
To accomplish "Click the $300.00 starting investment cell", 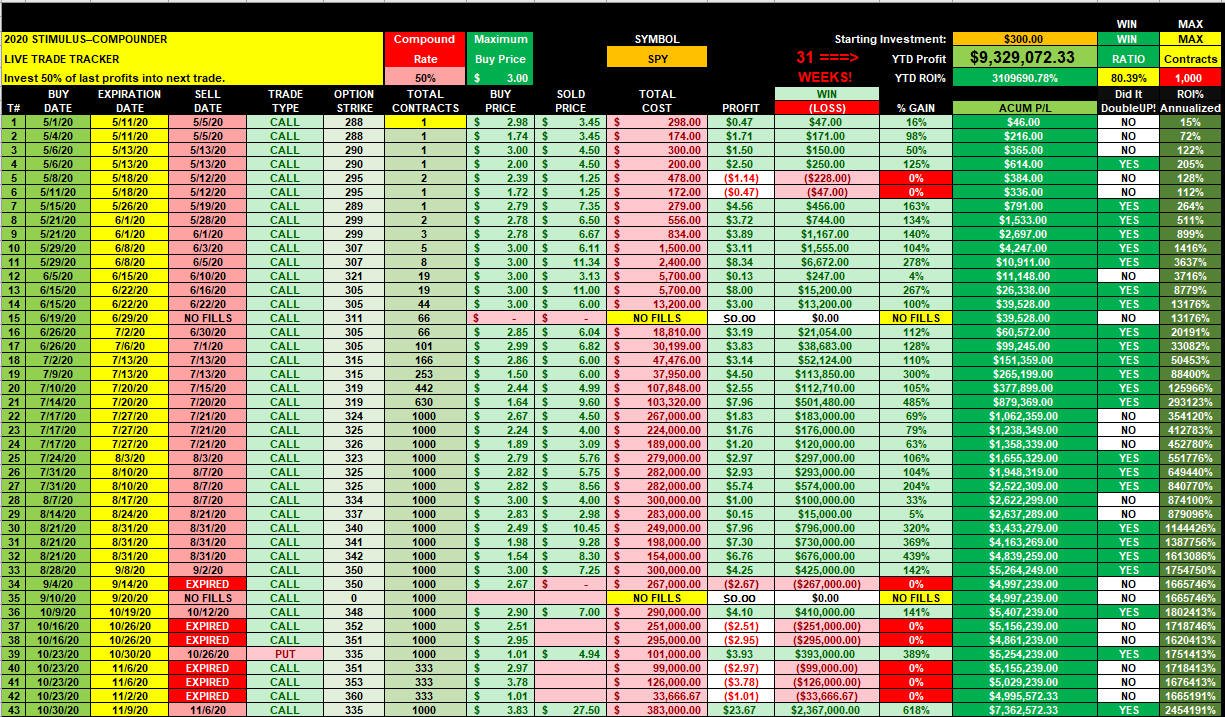I will click(x=1024, y=39).
